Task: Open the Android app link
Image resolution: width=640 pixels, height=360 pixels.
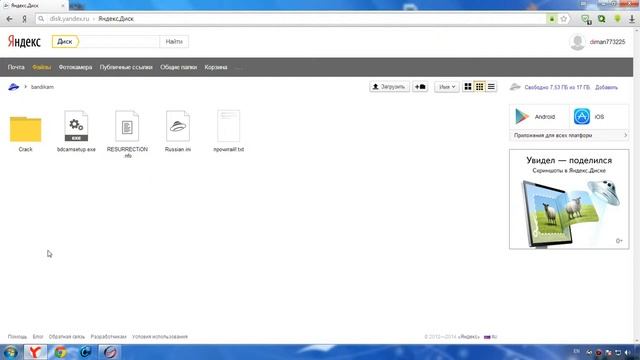Action: [539, 117]
